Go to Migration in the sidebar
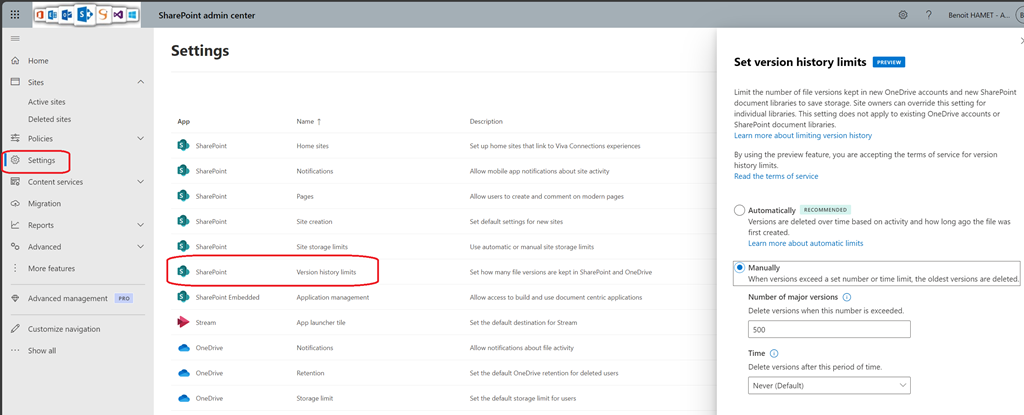Image resolution: width=1024 pixels, height=415 pixels. pos(44,203)
